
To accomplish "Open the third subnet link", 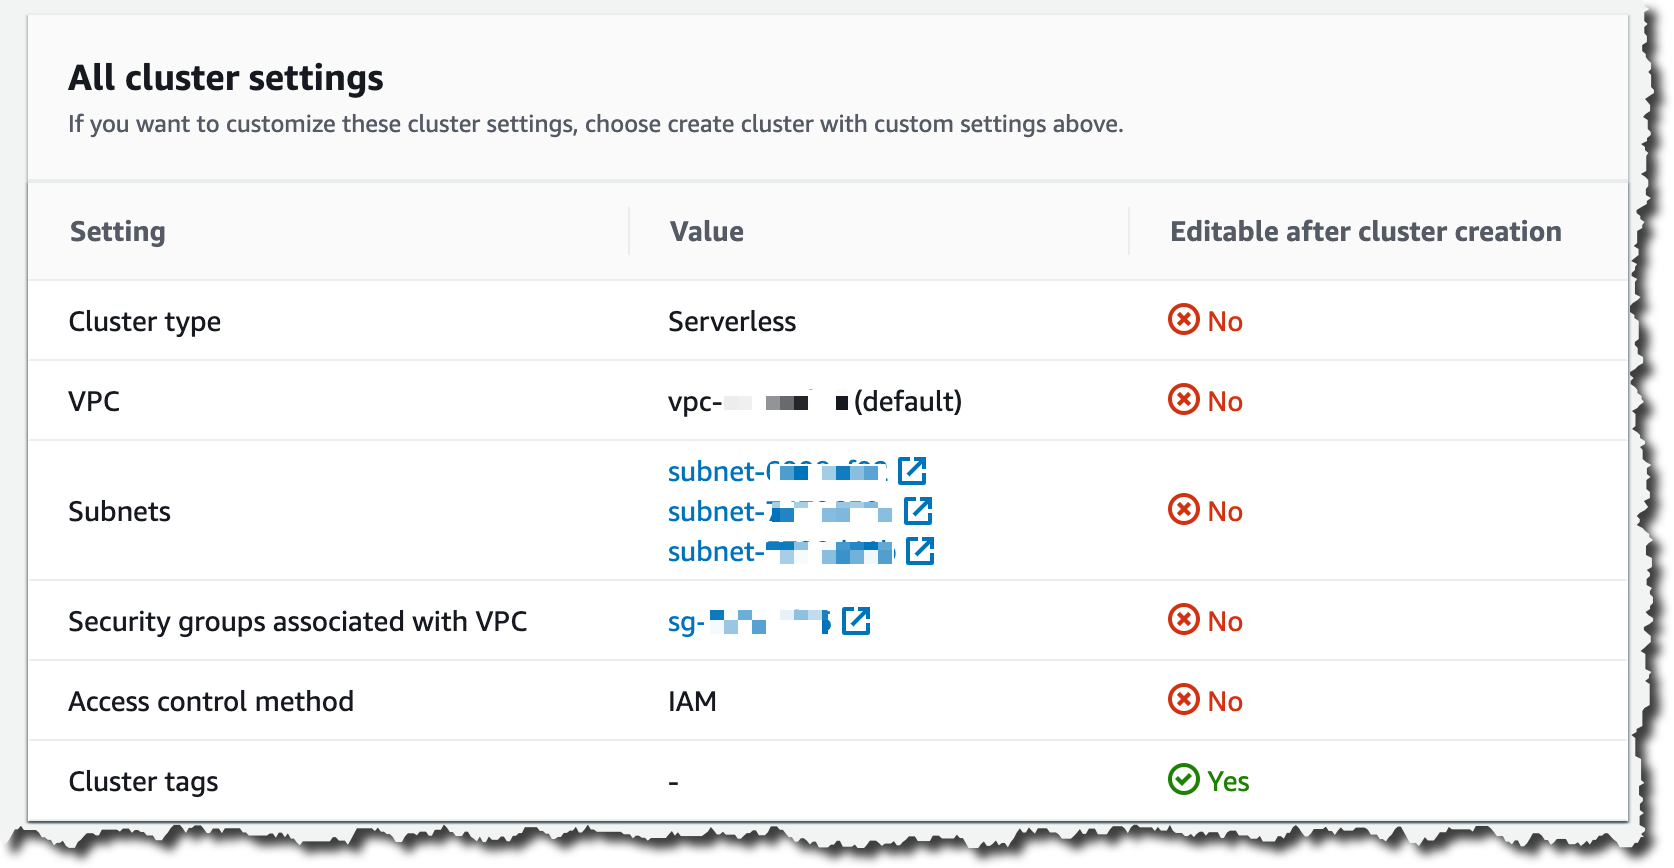I will tap(780, 552).
